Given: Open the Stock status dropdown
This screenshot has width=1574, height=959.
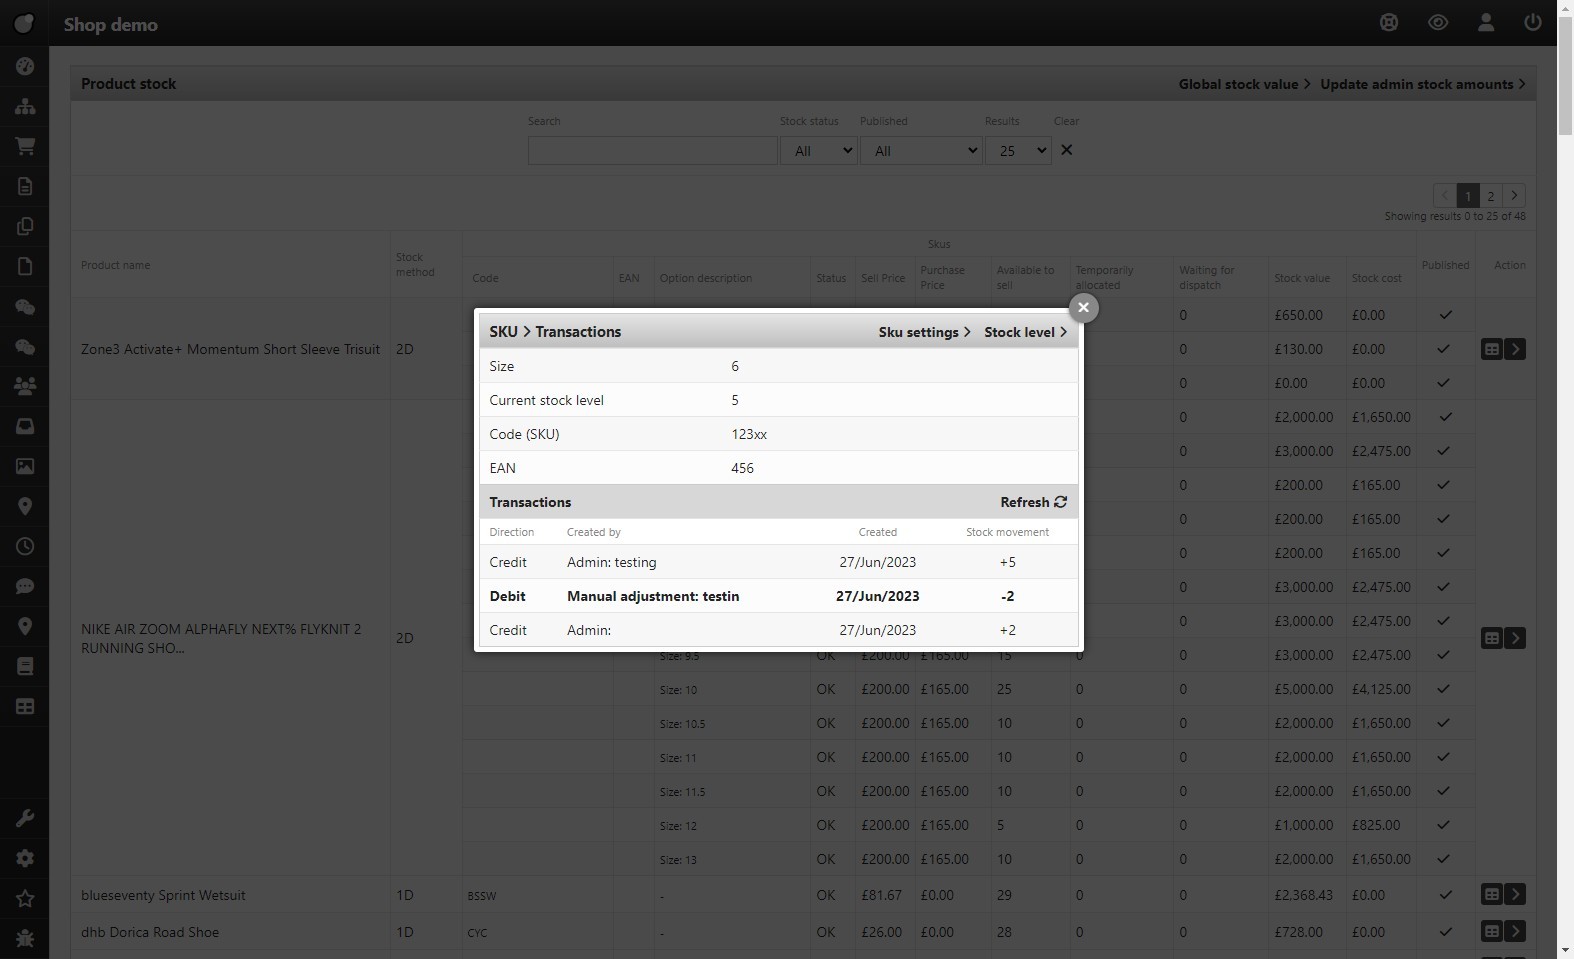Looking at the screenshot, I should pyautogui.click(x=818, y=151).
